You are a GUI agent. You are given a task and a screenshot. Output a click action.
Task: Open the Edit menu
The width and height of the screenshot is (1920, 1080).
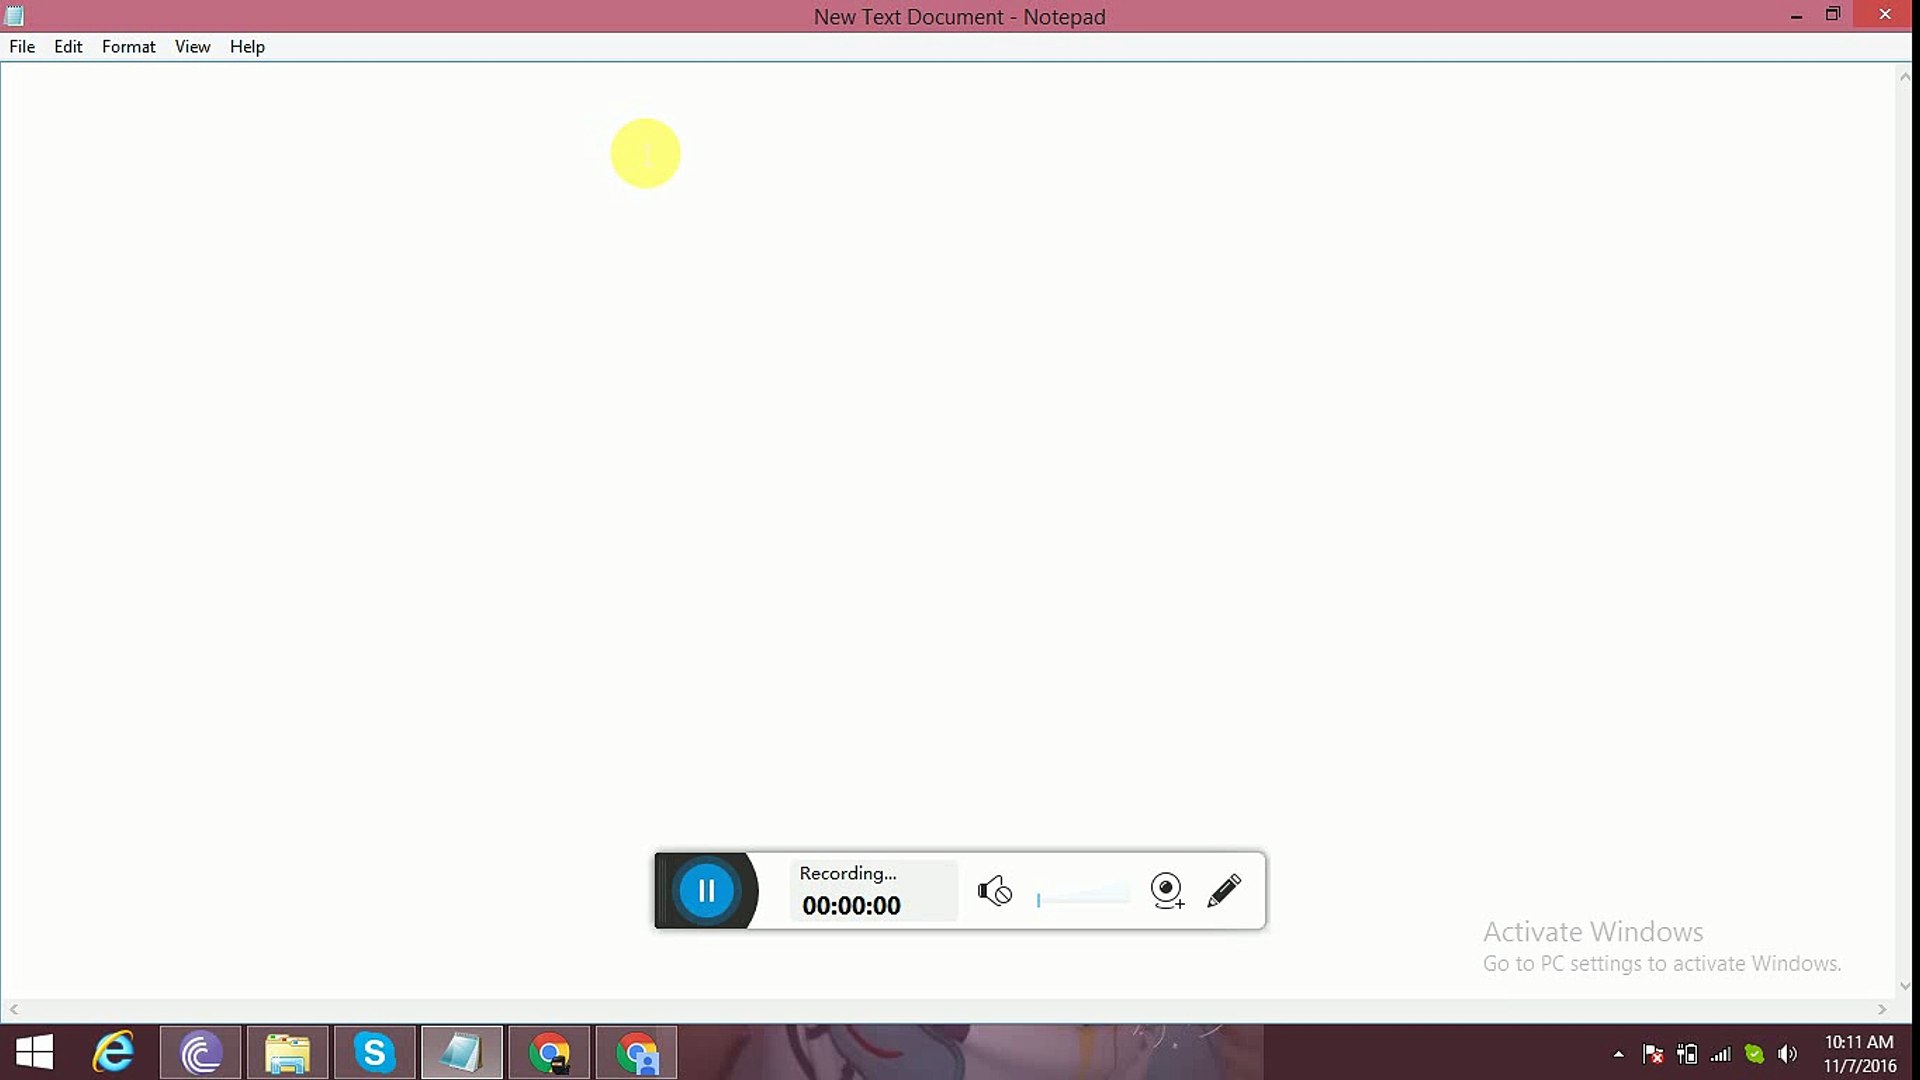coord(68,47)
